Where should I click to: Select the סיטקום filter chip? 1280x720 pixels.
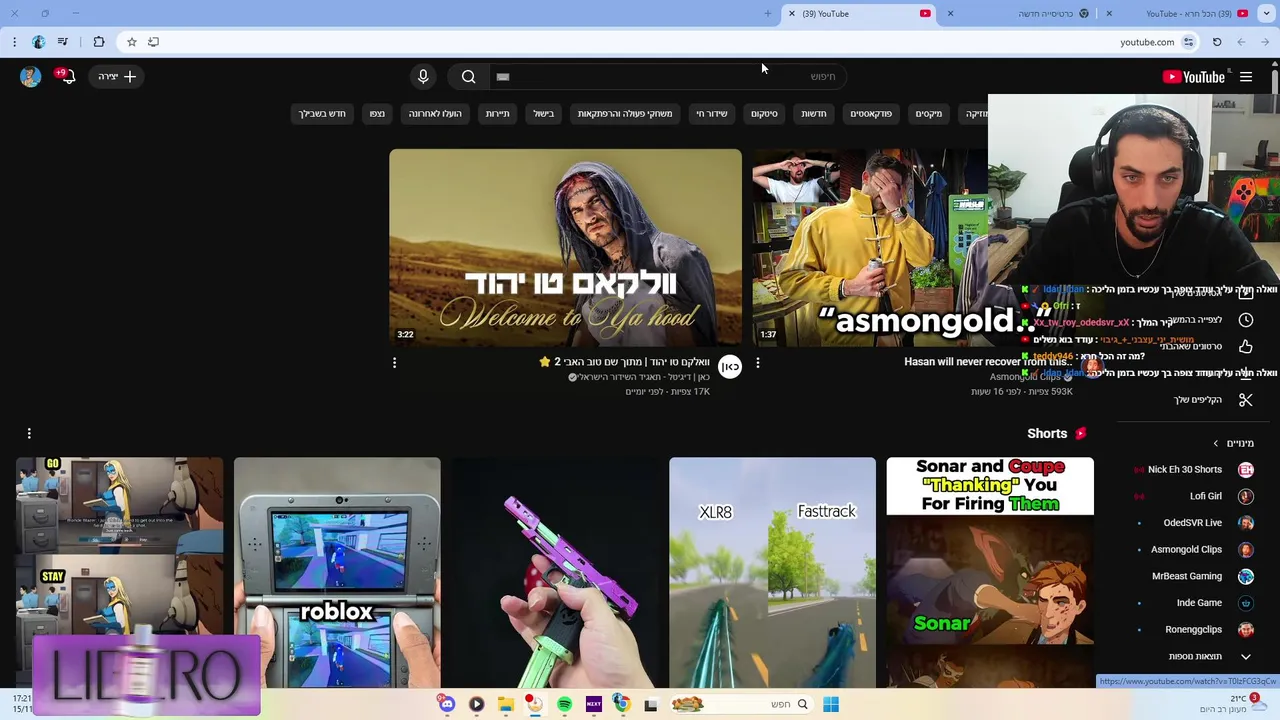[x=764, y=114]
